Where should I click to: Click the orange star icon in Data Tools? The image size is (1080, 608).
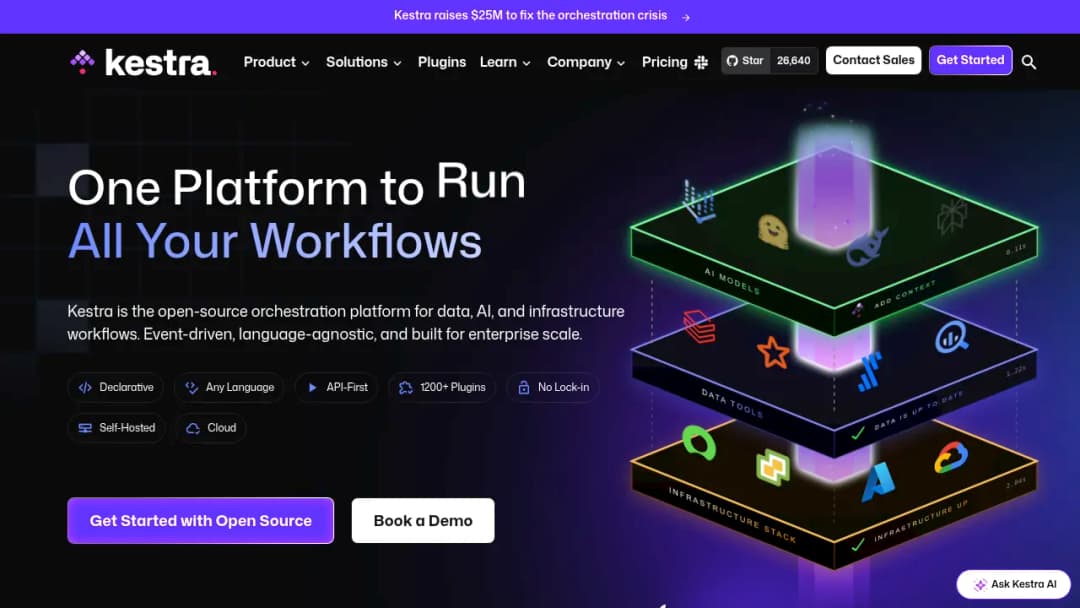tap(773, 353)
